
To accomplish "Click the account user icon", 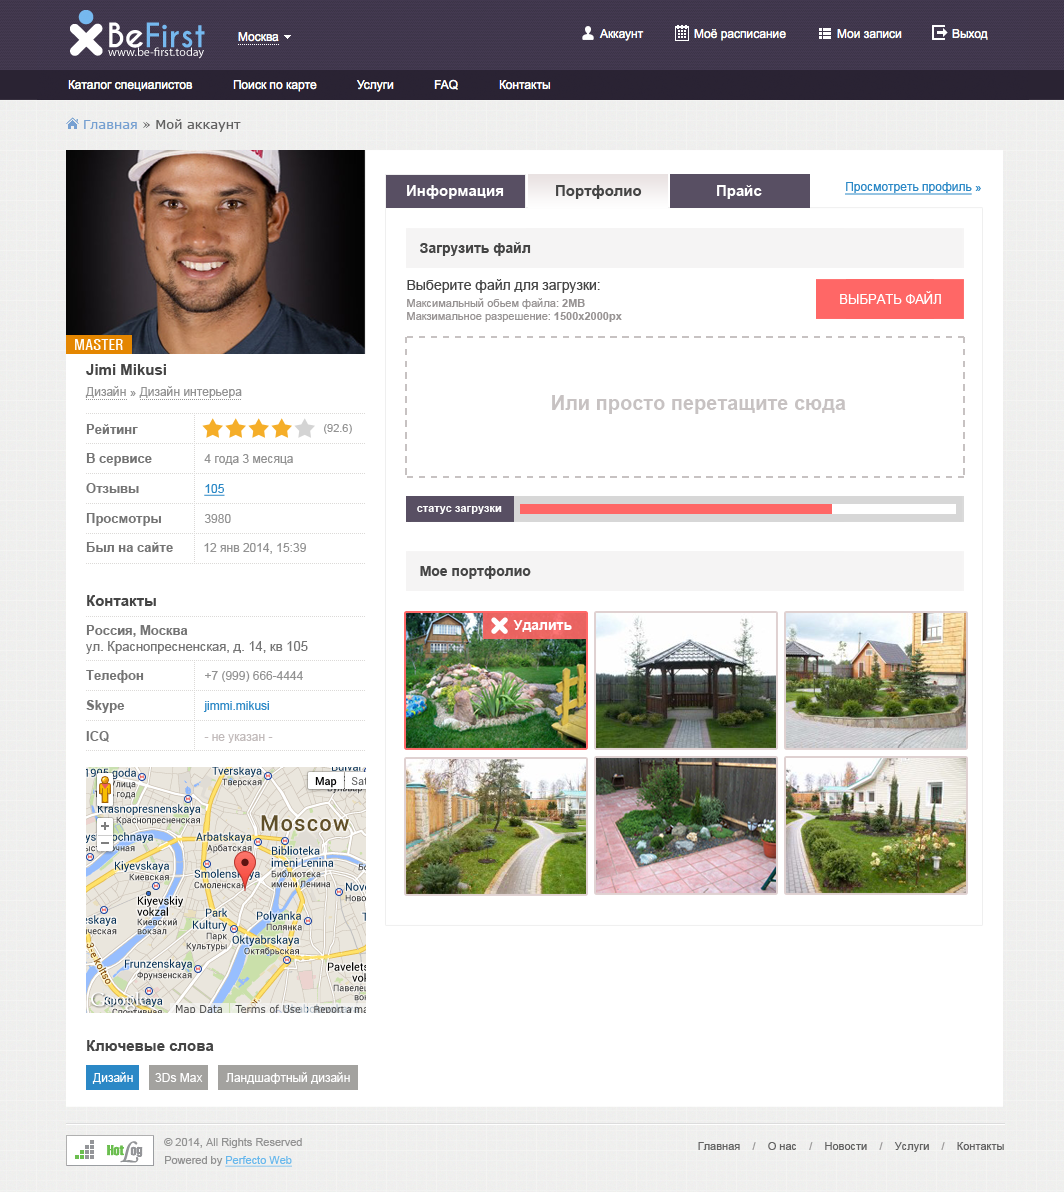I will tap(587, 33).
